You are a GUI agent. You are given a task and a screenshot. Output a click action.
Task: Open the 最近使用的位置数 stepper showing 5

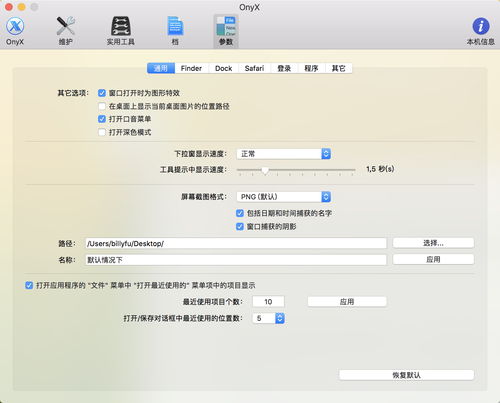pyautogui.click(x=269, y=318)
